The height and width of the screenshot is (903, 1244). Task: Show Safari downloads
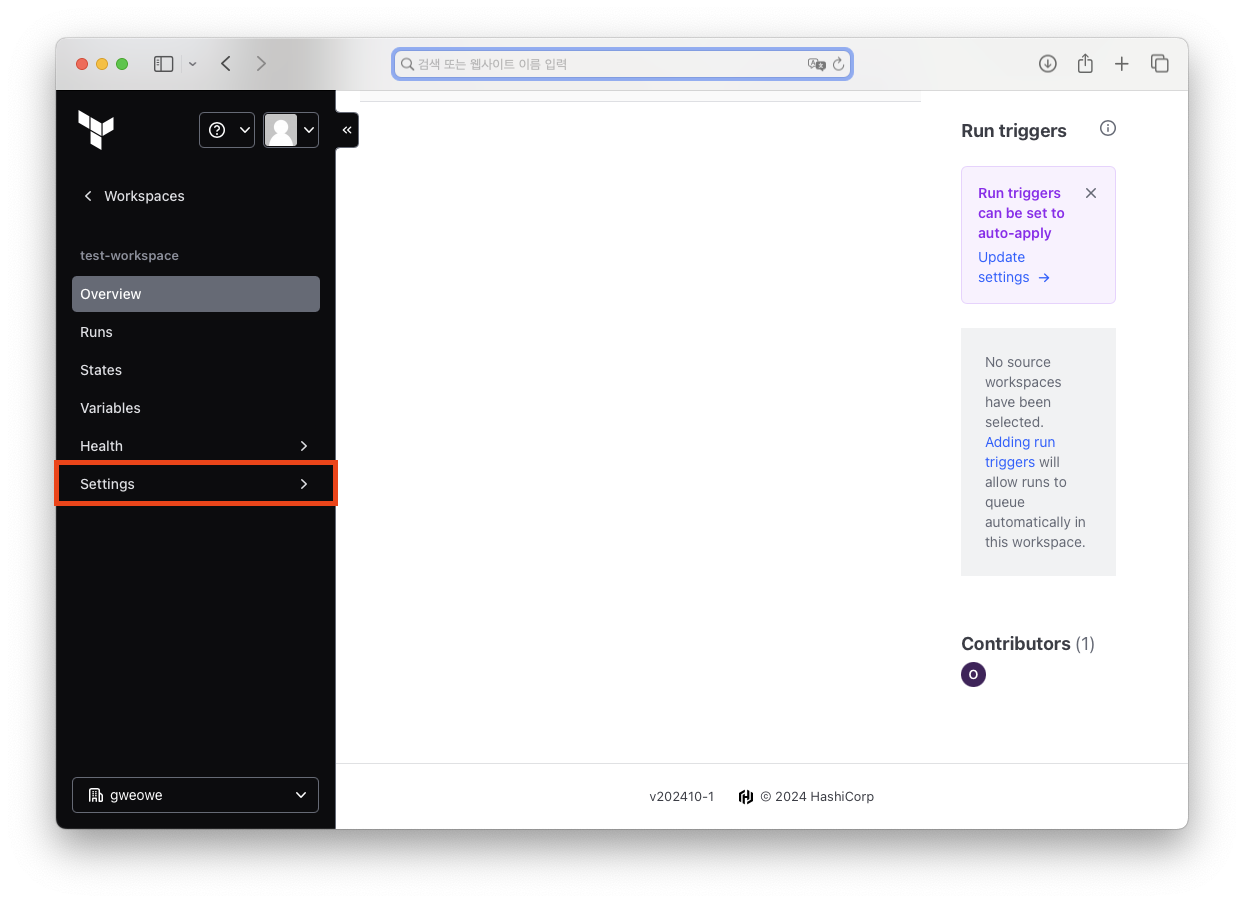(x=1048, y=64)
